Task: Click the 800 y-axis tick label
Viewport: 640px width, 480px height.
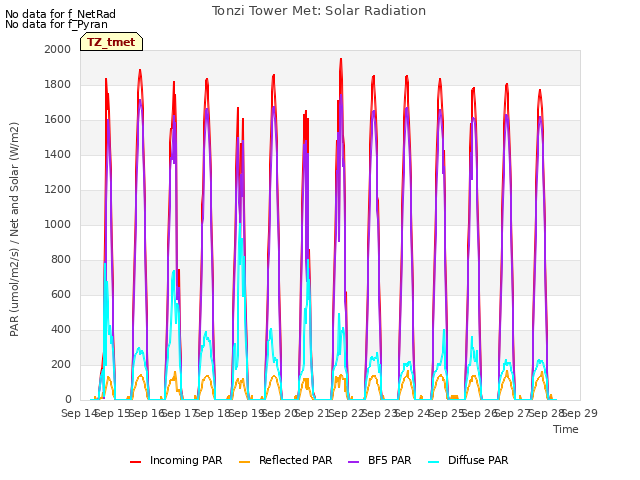Action: (x=61, y=260)
